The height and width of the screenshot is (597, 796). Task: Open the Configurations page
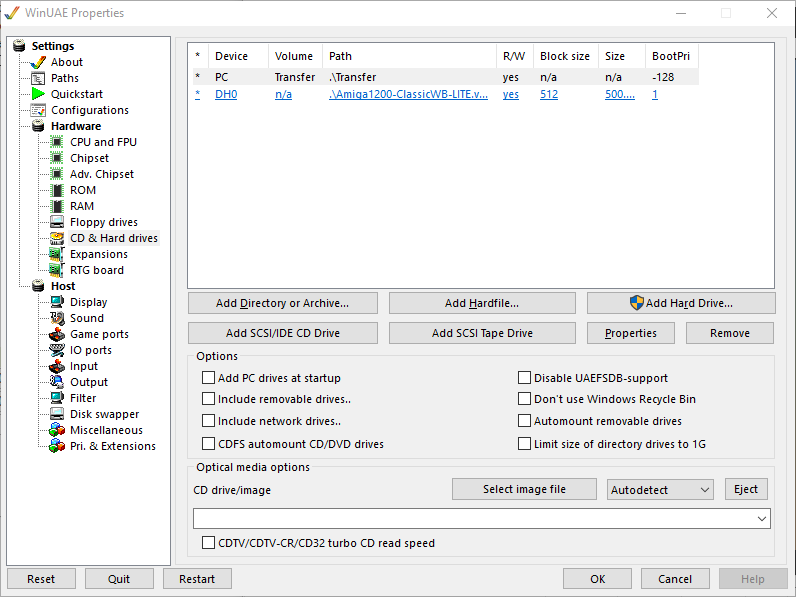[89, 110]
